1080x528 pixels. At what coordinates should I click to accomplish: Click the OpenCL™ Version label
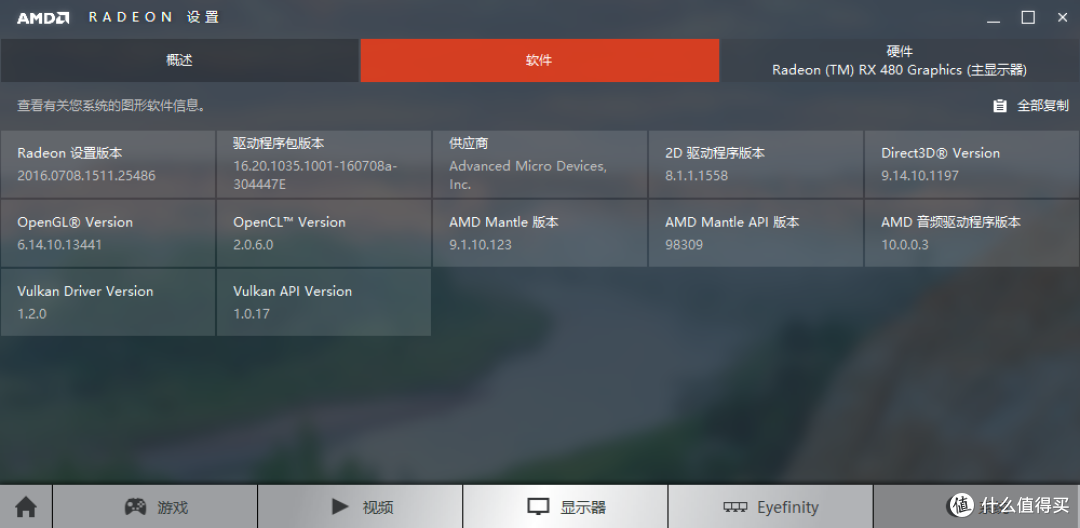(289, 222)
